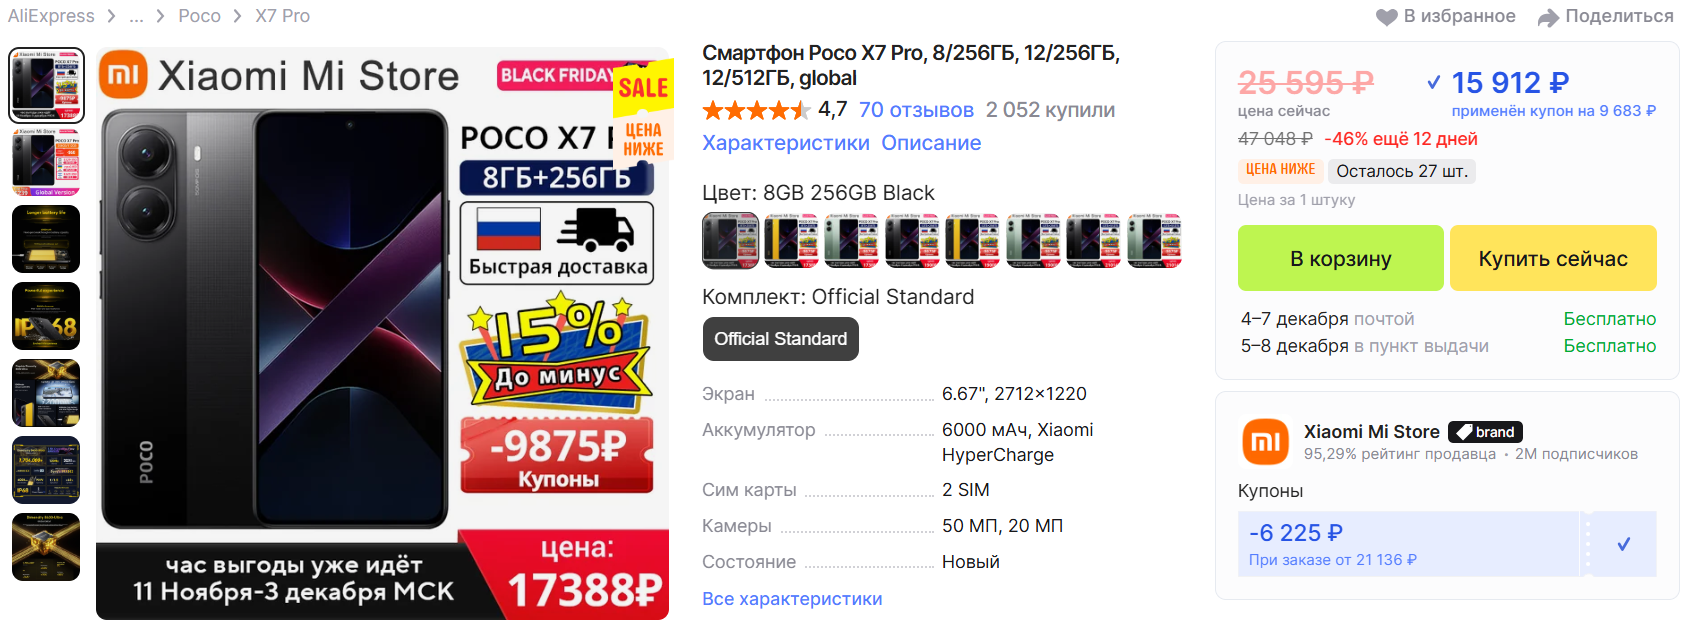Expand the breadcrumb ellipsis
The height and width of the screenshot is (629, 1690).
coord(136,16)
